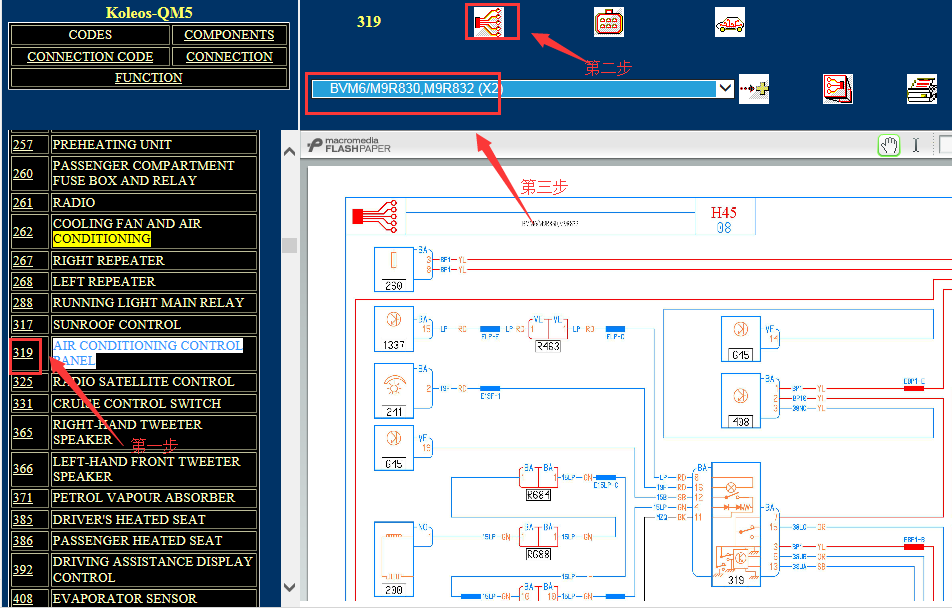This screenshot has height=608, width=952.
Task: Click the add-arrow icon next to dropdown
Action: [x=754, y=89]
